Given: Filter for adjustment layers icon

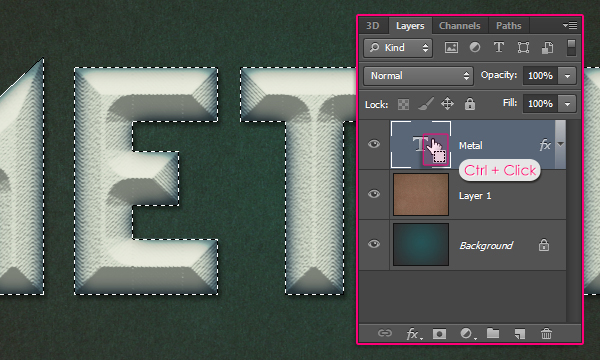Looking at the screenshot, I should 475,47.
